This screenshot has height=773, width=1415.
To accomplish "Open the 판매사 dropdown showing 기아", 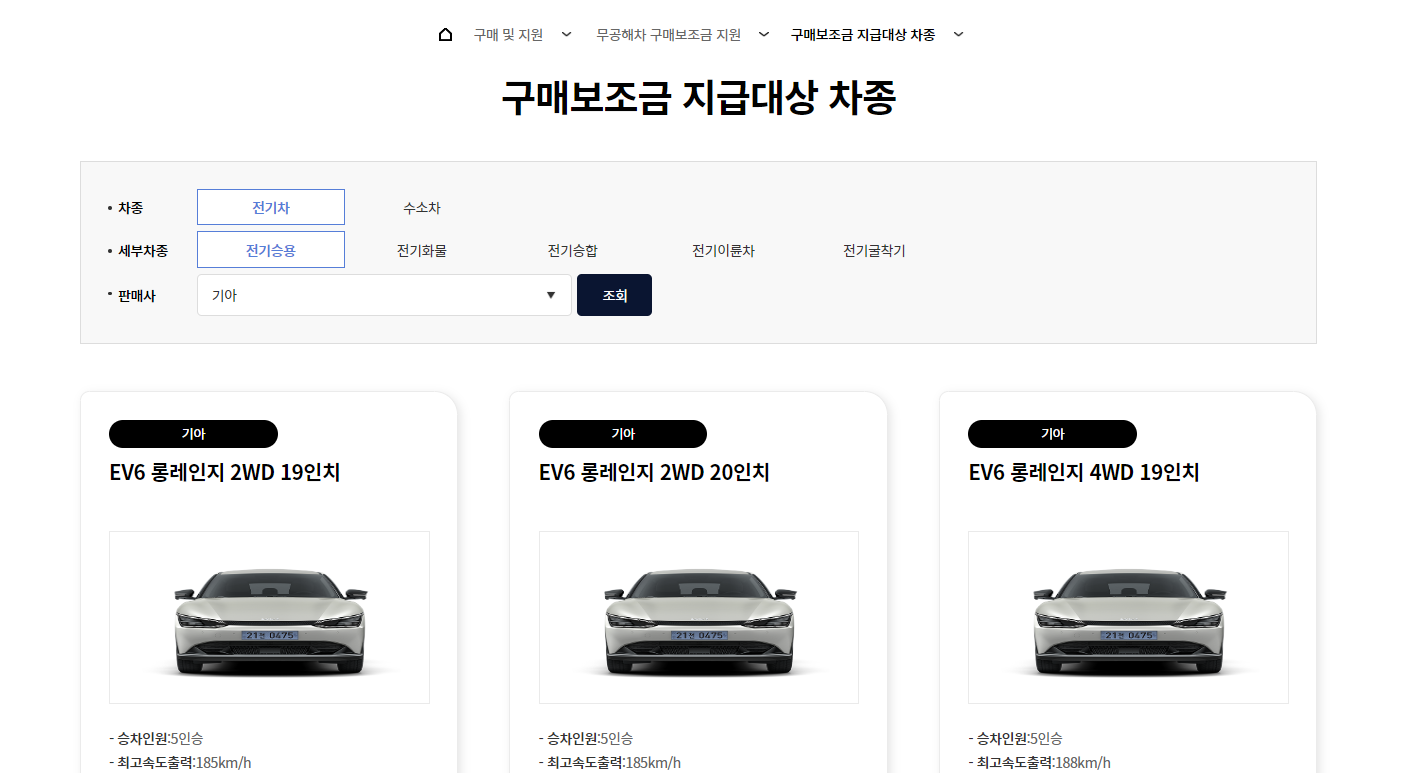I will point(384,295).
